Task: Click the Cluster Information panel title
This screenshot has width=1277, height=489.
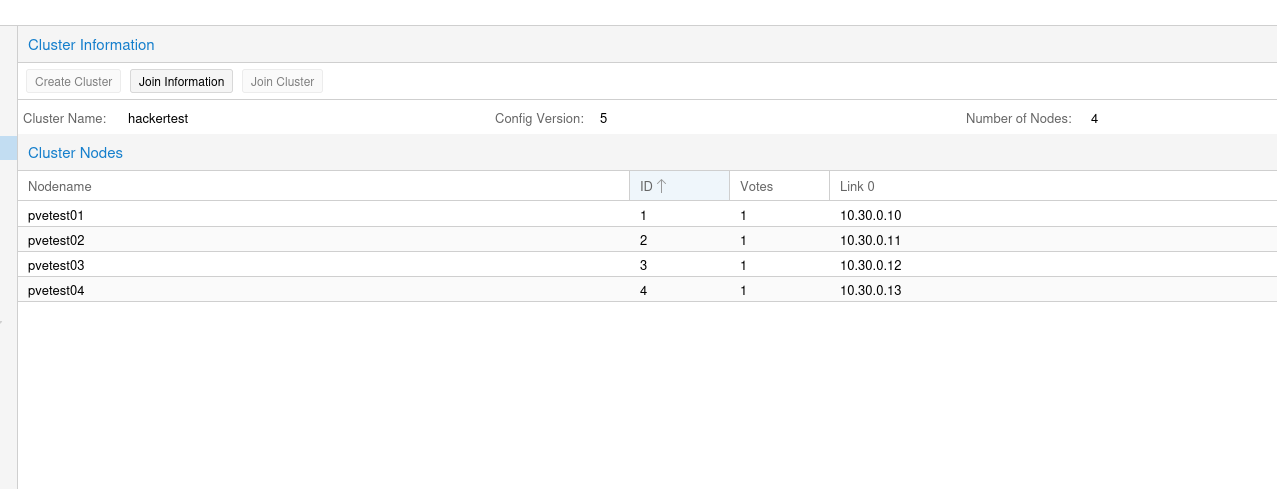Action: (x=91, y=45)
